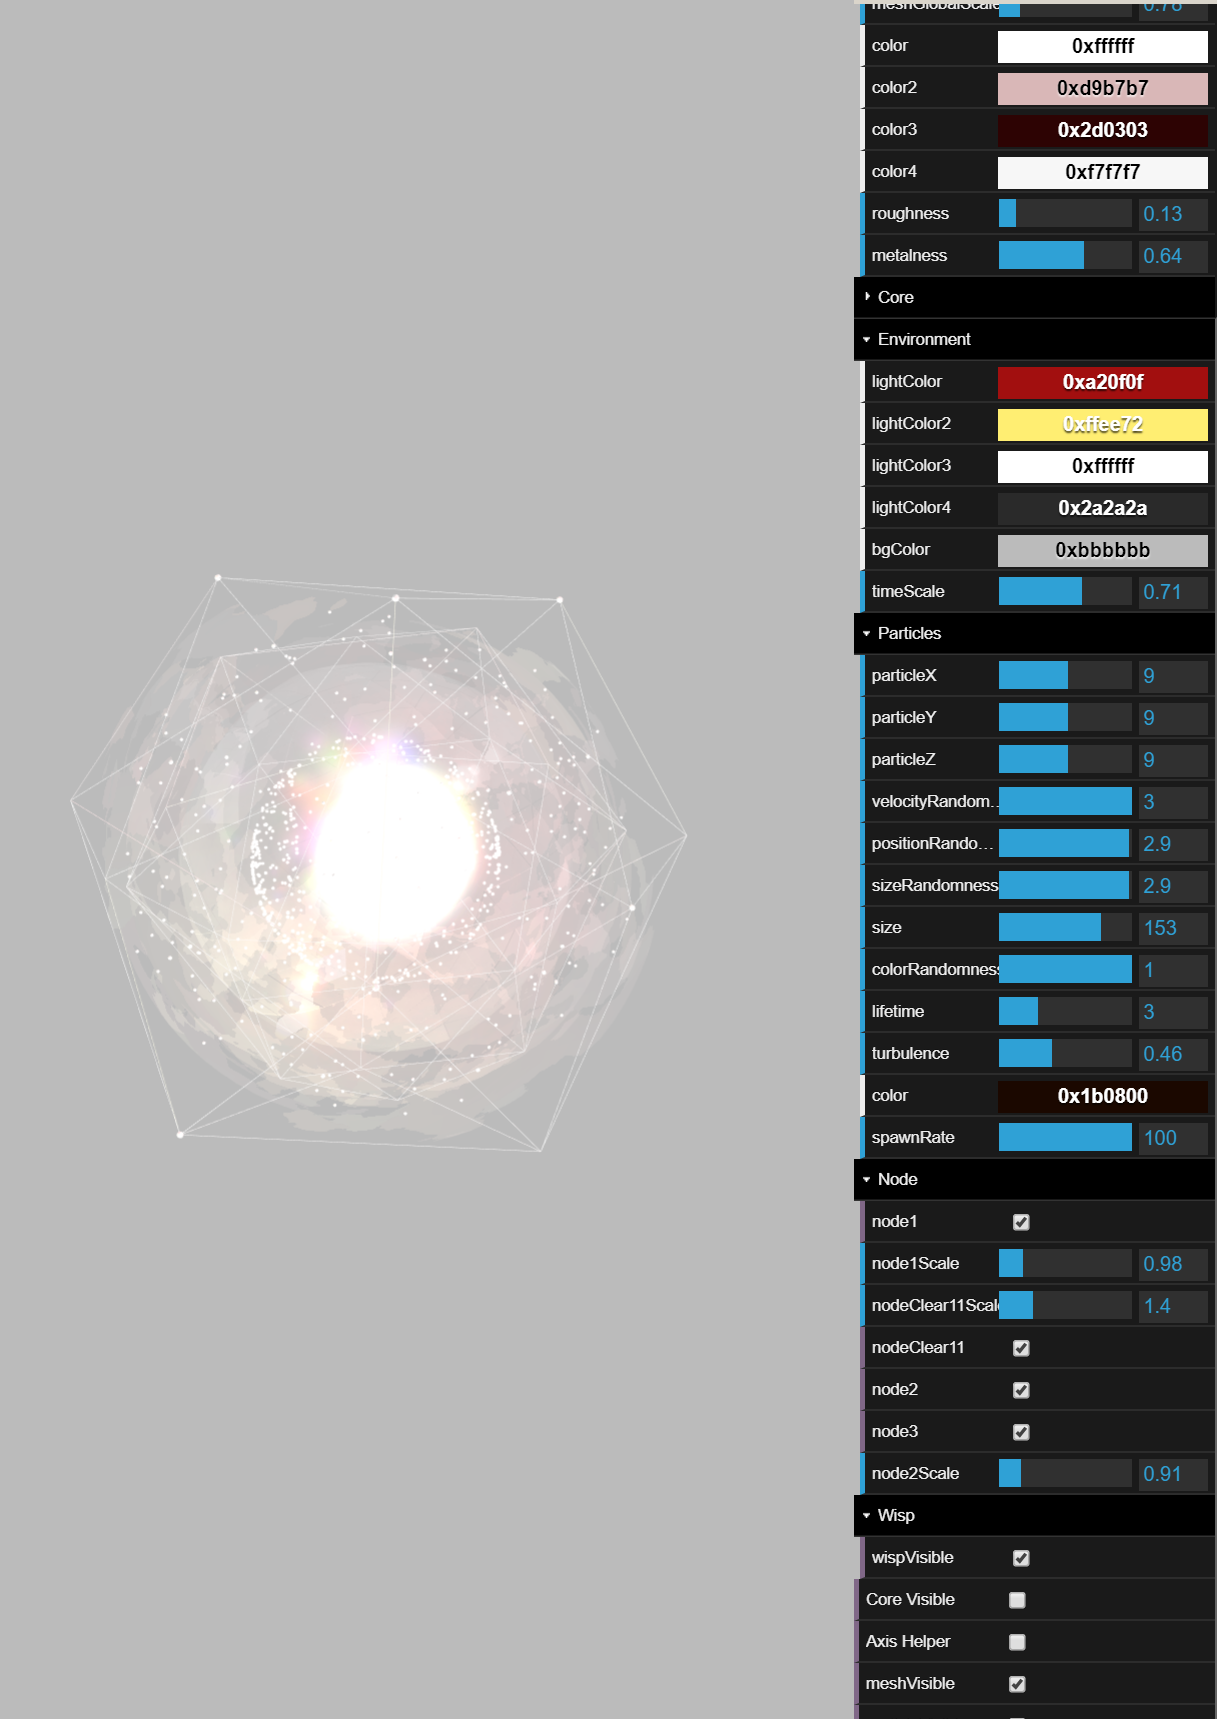
Task: Focus the metalness value field 0.64
Action: pos(1173,256)
